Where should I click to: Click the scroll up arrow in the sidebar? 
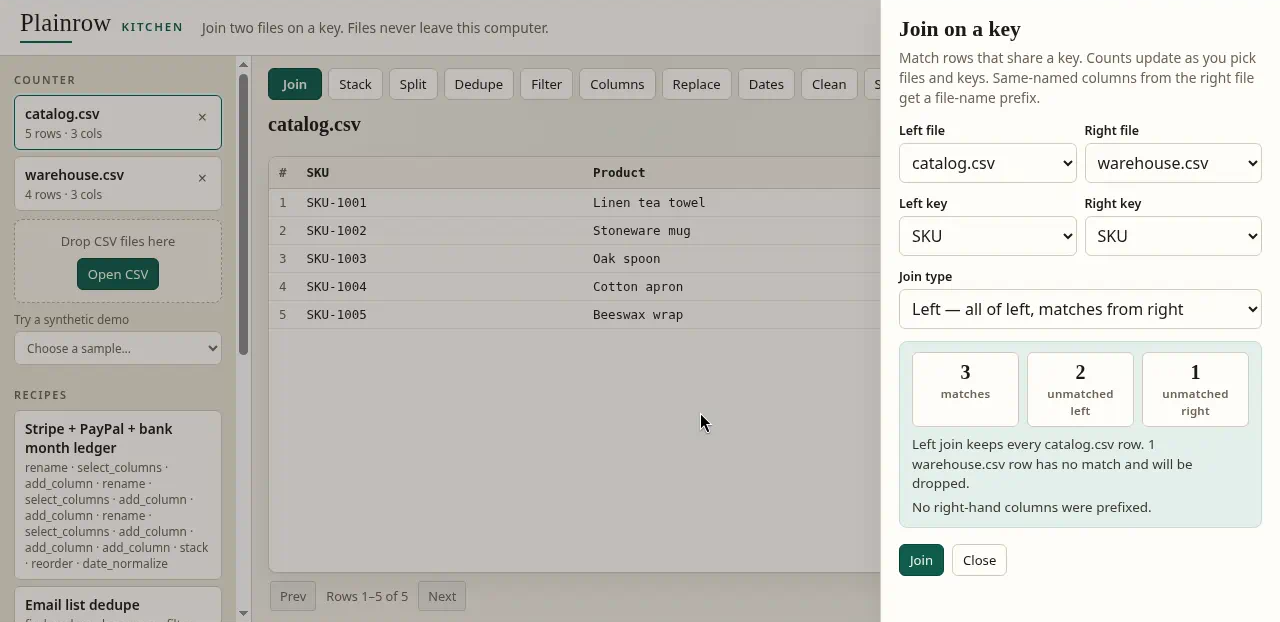tap(243, 64)
